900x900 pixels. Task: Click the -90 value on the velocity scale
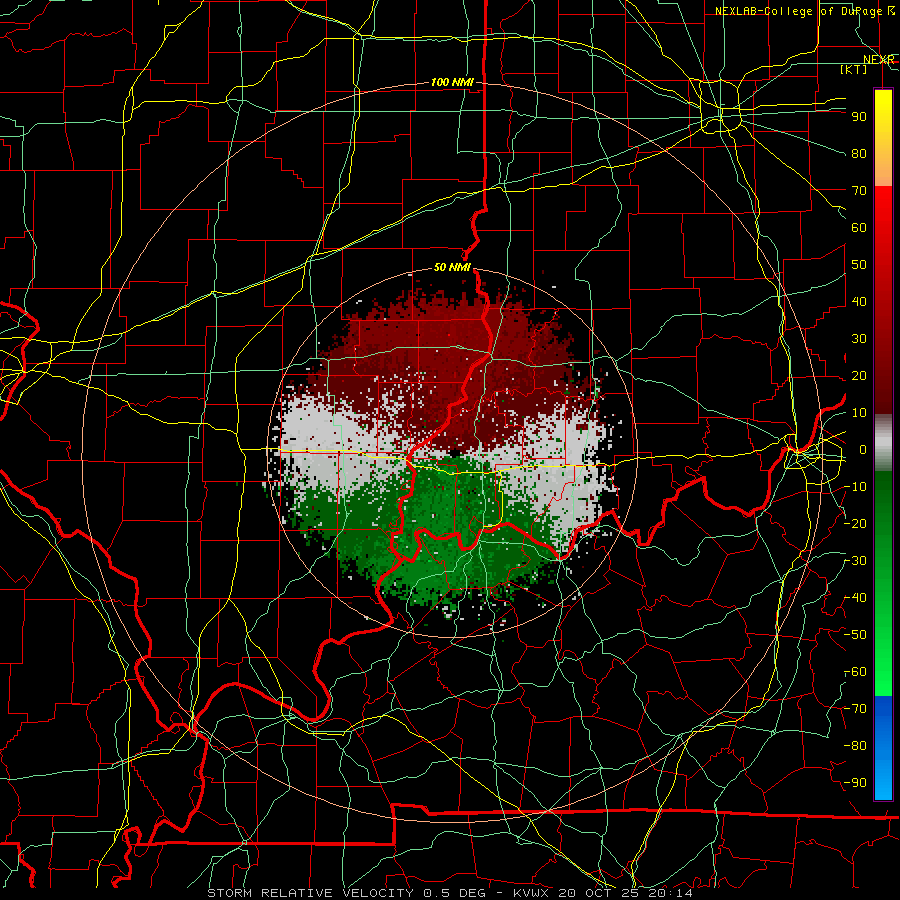[856, 783]
